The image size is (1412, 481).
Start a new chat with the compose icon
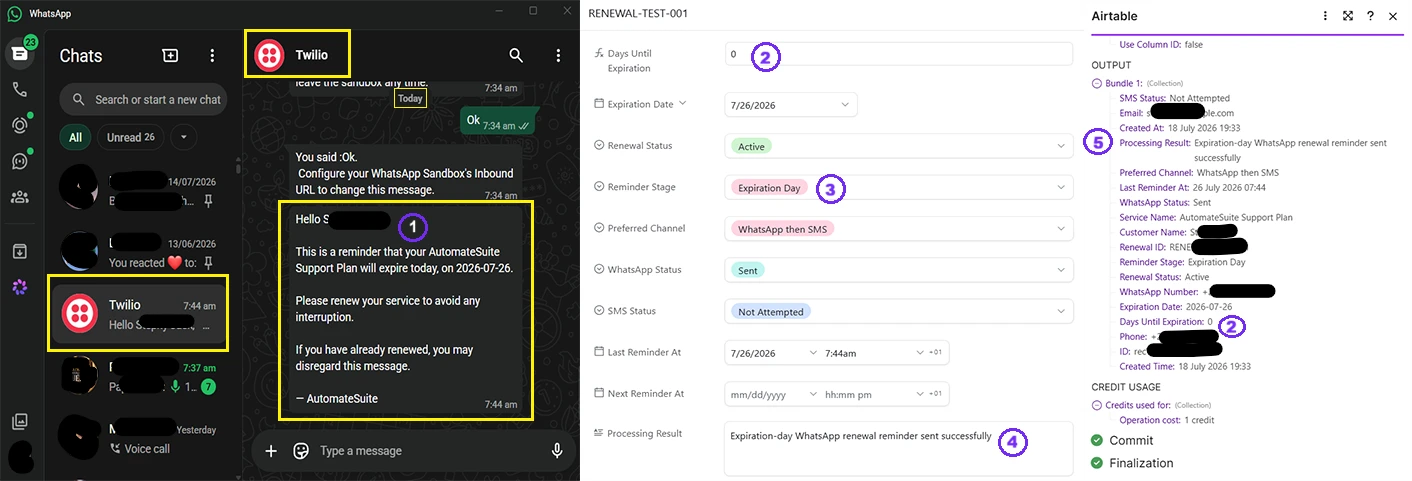click(x=170, y=55)
